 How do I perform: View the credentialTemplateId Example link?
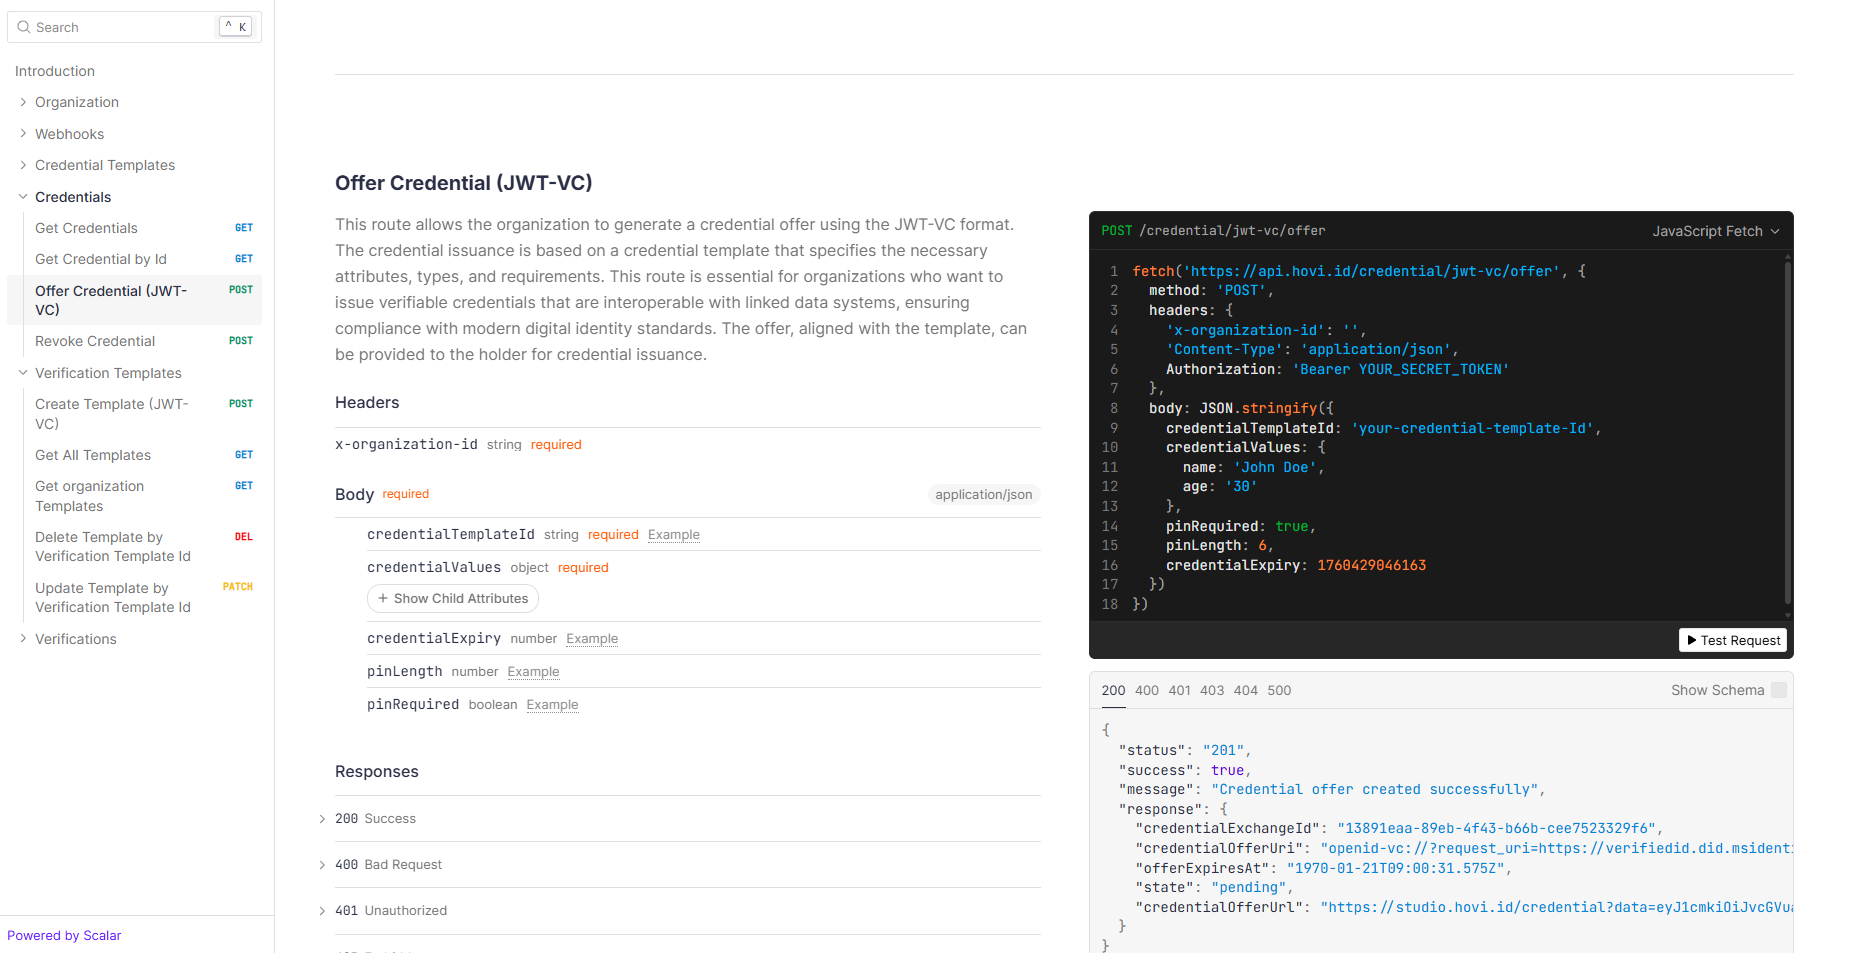673,535
